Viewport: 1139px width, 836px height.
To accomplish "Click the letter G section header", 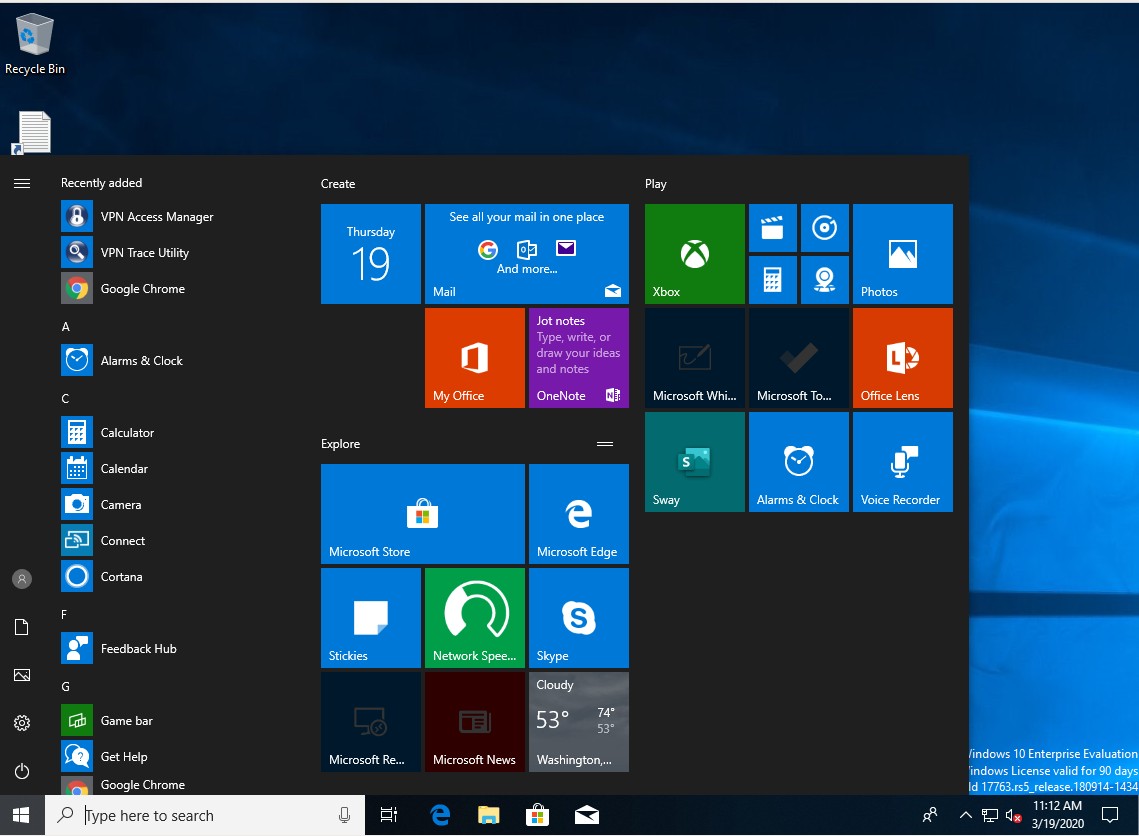I will [65, 686].
